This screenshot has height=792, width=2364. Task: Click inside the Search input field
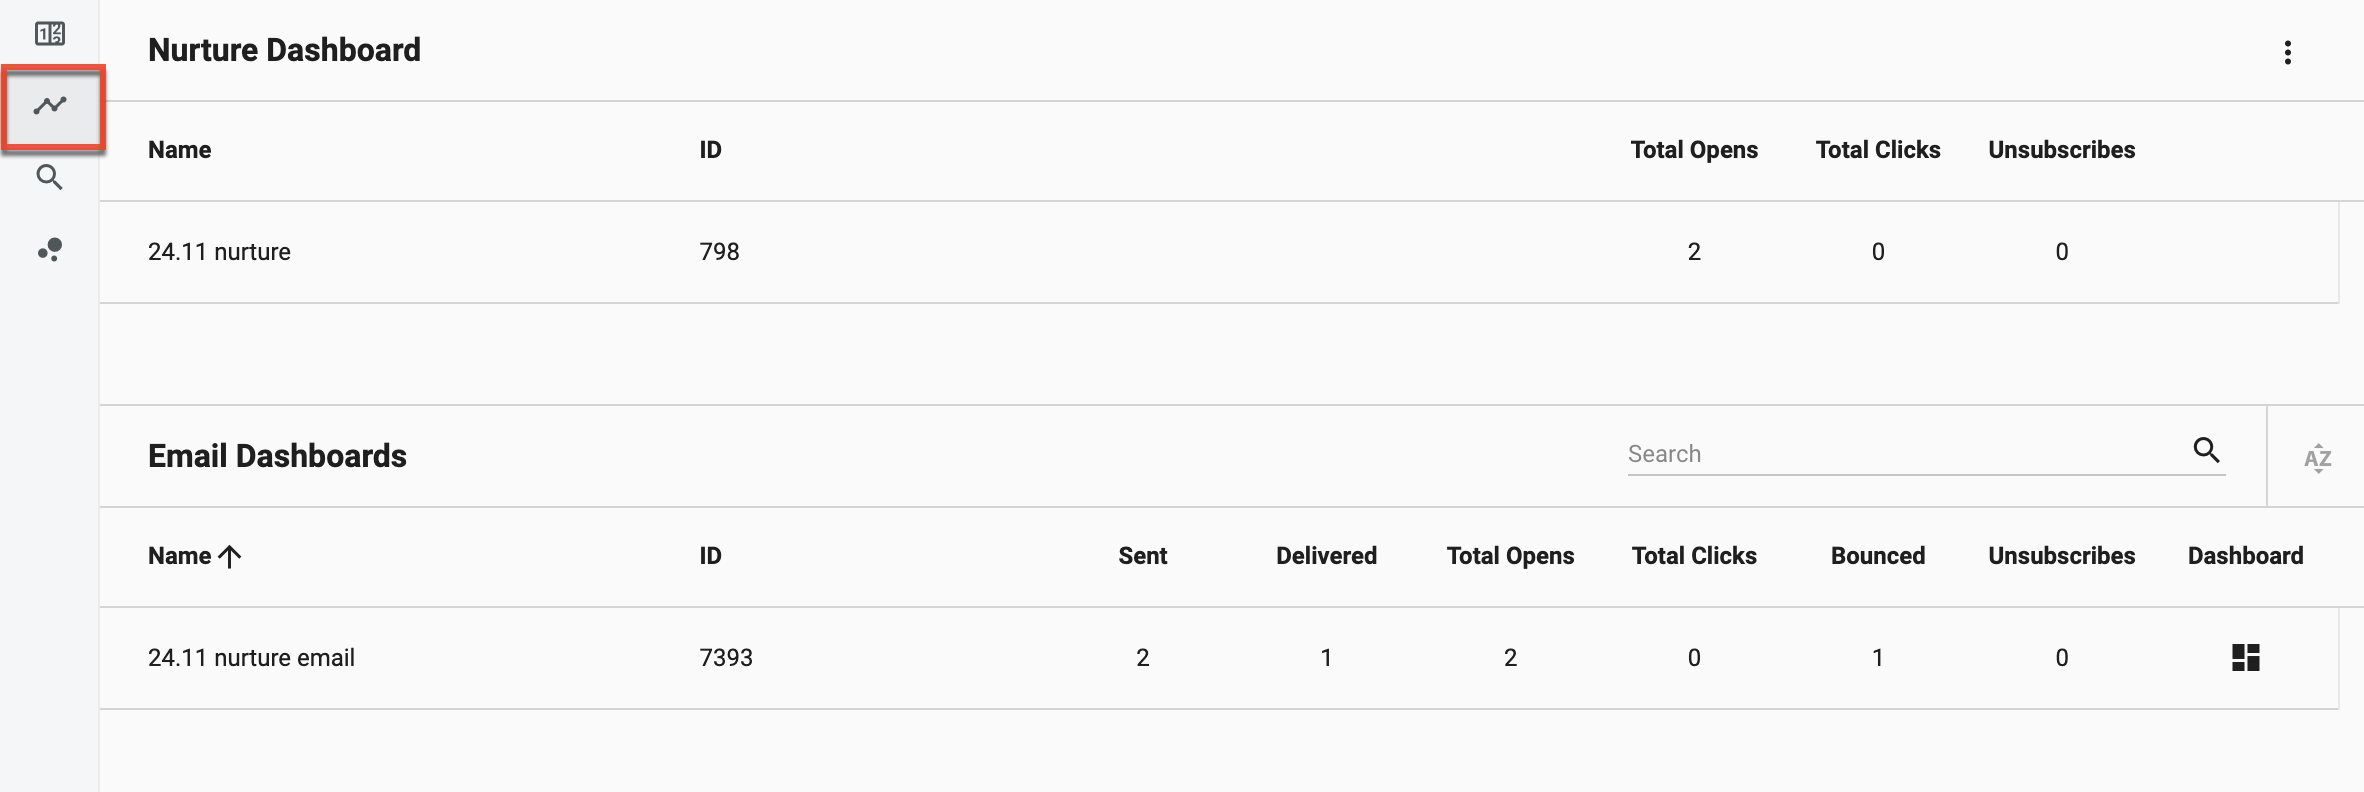tap(1900, 453)
